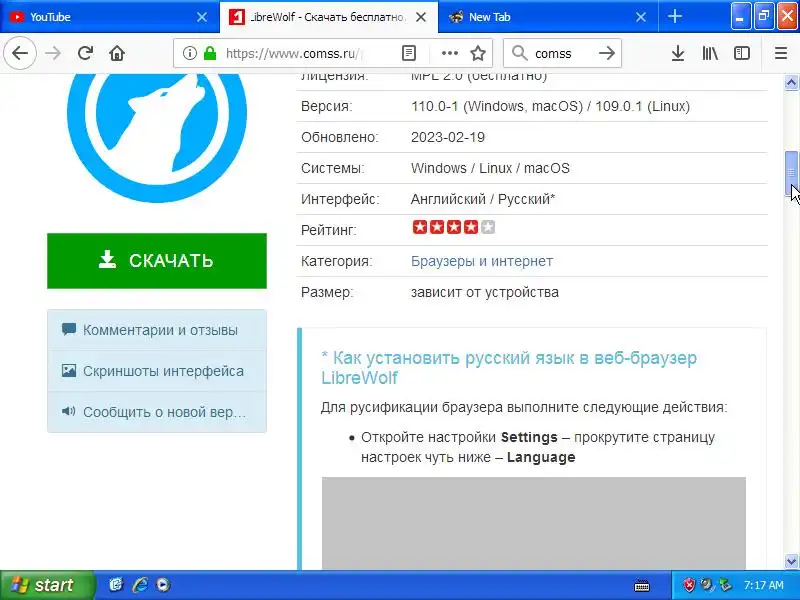
Task: Open the downloads panel
Action: (x=678, y=53)
